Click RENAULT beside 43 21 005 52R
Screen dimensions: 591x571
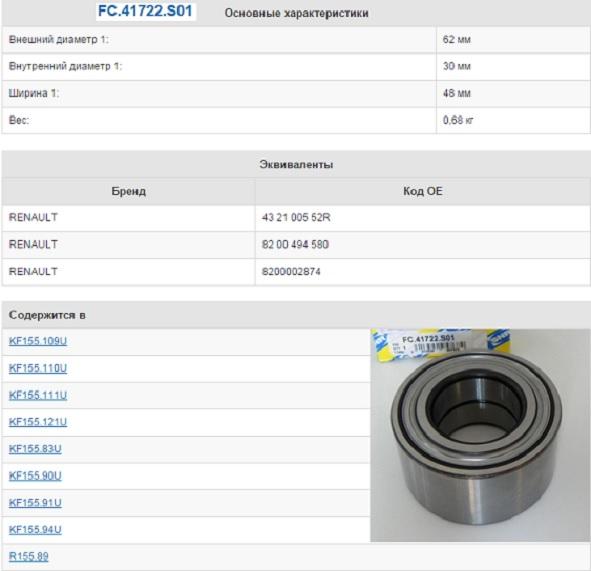click(x=33, y=217)
